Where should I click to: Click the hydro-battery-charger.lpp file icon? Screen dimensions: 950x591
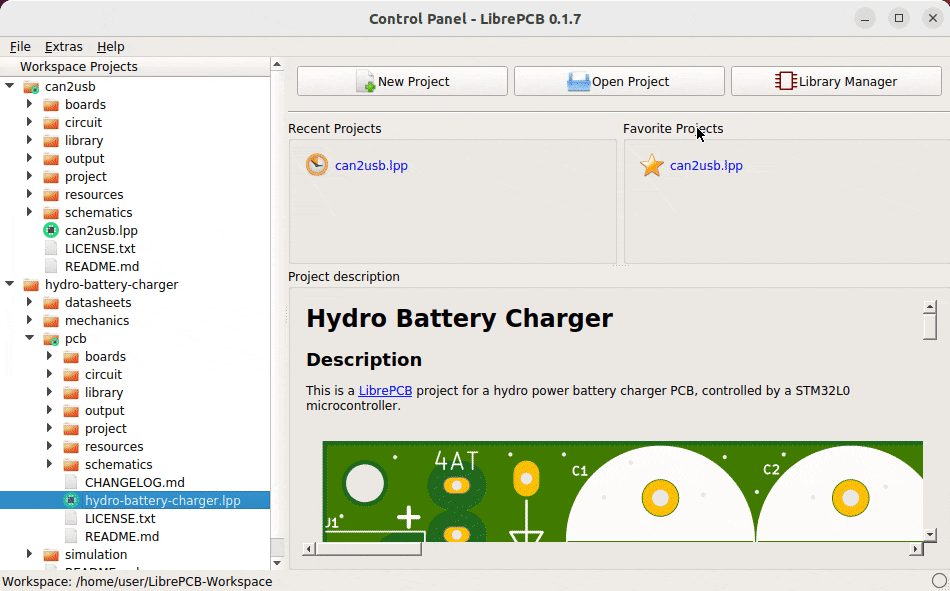(71, 500)
